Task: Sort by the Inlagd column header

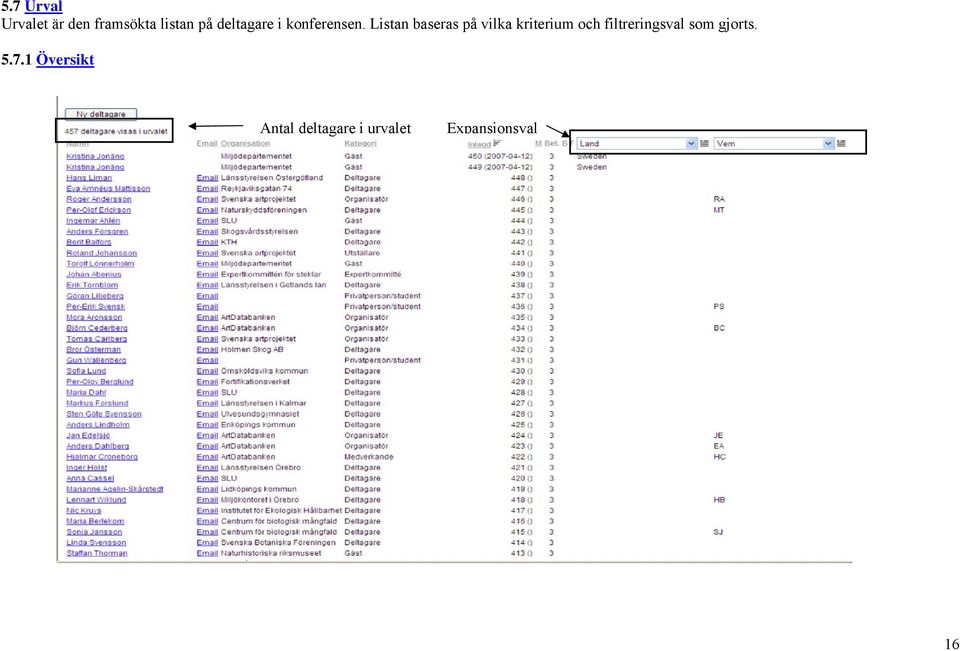Action: click(479, 144)
